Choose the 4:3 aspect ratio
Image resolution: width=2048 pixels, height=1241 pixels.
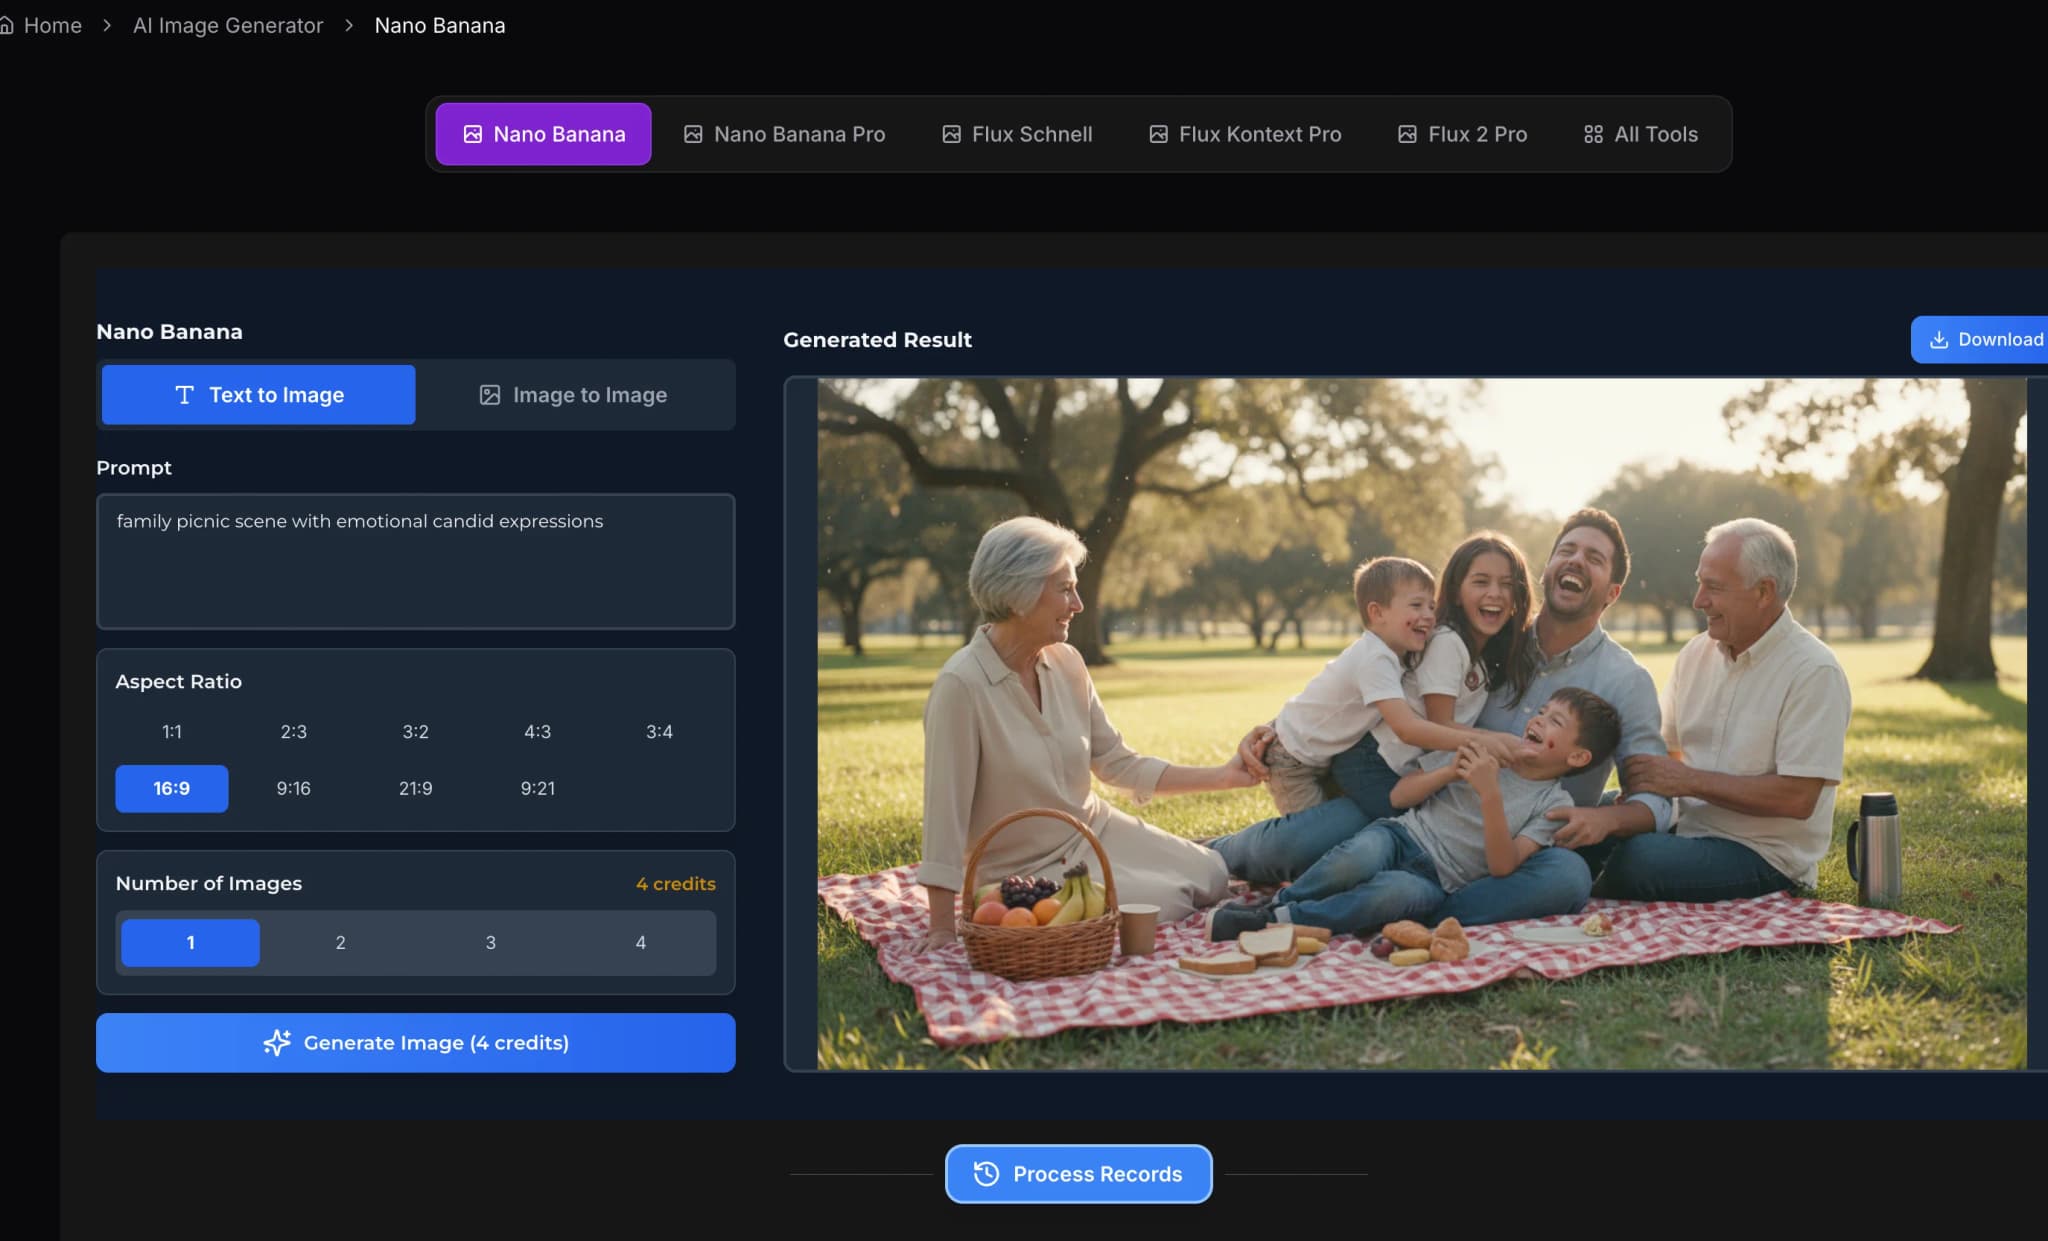coord(537,732)
